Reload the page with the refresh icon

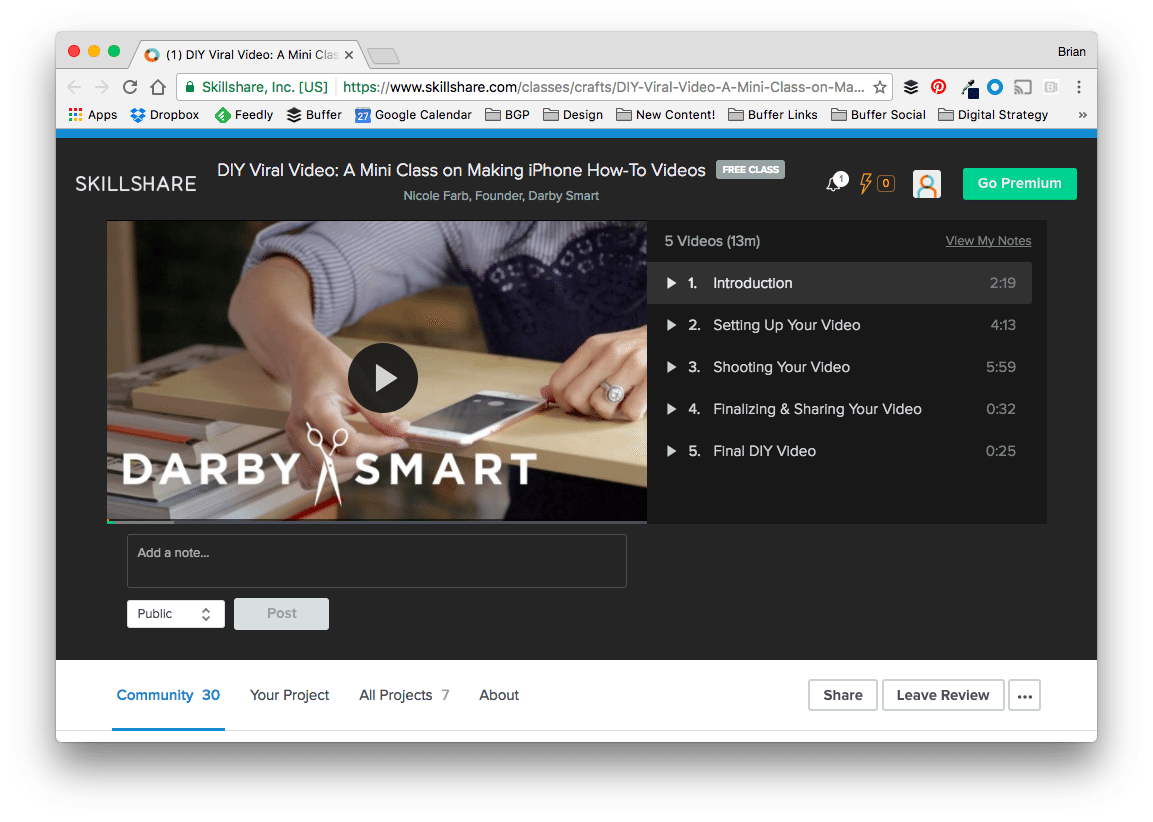[x=130, y=87]
